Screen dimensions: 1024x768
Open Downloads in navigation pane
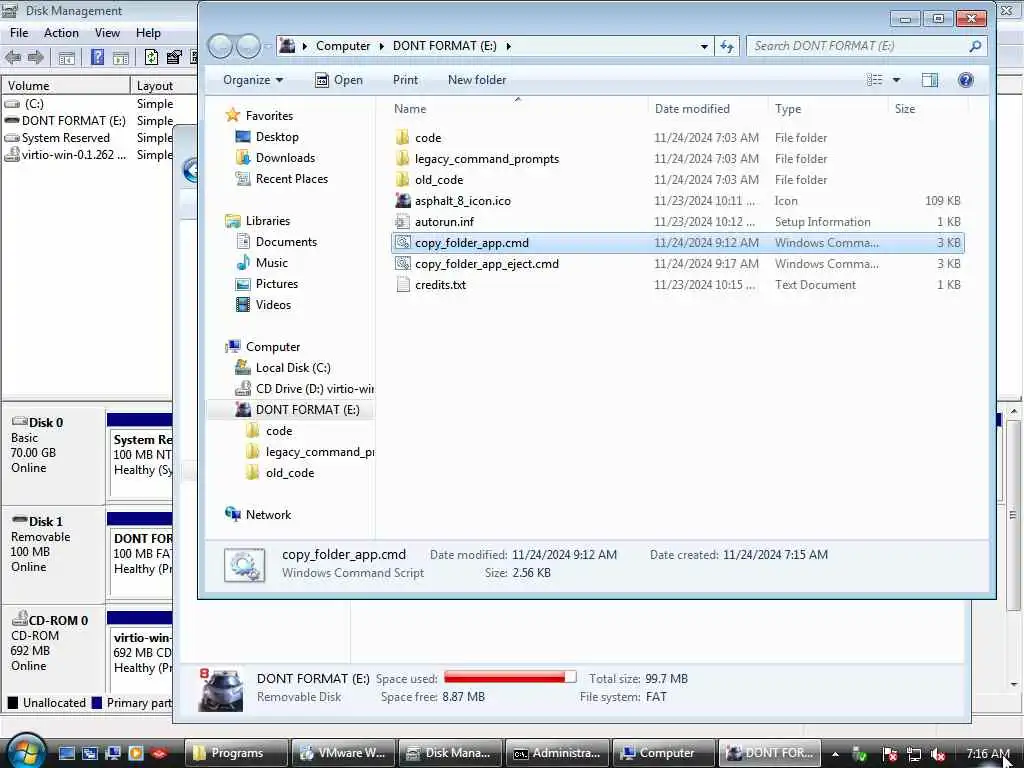[285, 157]
